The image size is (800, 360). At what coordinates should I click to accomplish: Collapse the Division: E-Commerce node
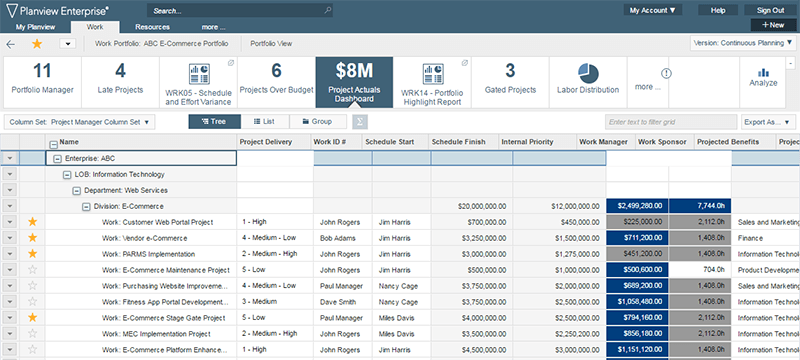(86, 207)
